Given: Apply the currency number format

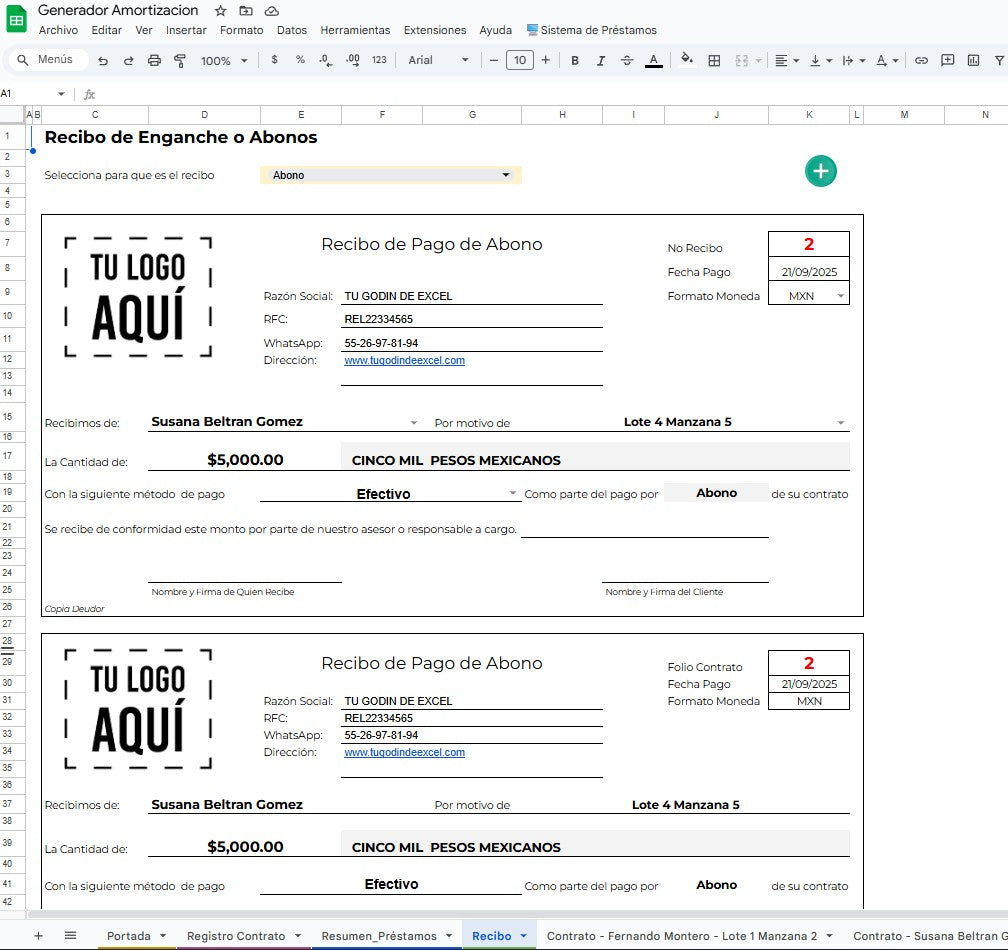Looking at the screenshot, I should [x=273, y=60].
